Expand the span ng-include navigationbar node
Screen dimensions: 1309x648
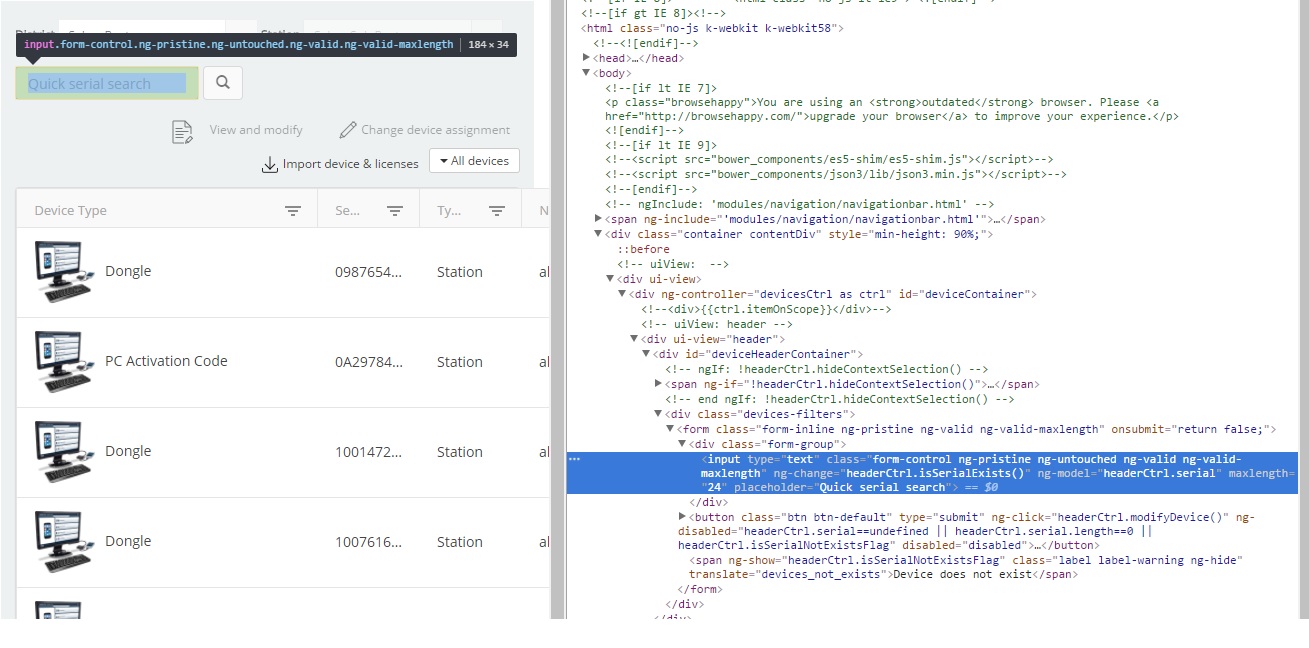pyautogui.click(x=599, y=218)
